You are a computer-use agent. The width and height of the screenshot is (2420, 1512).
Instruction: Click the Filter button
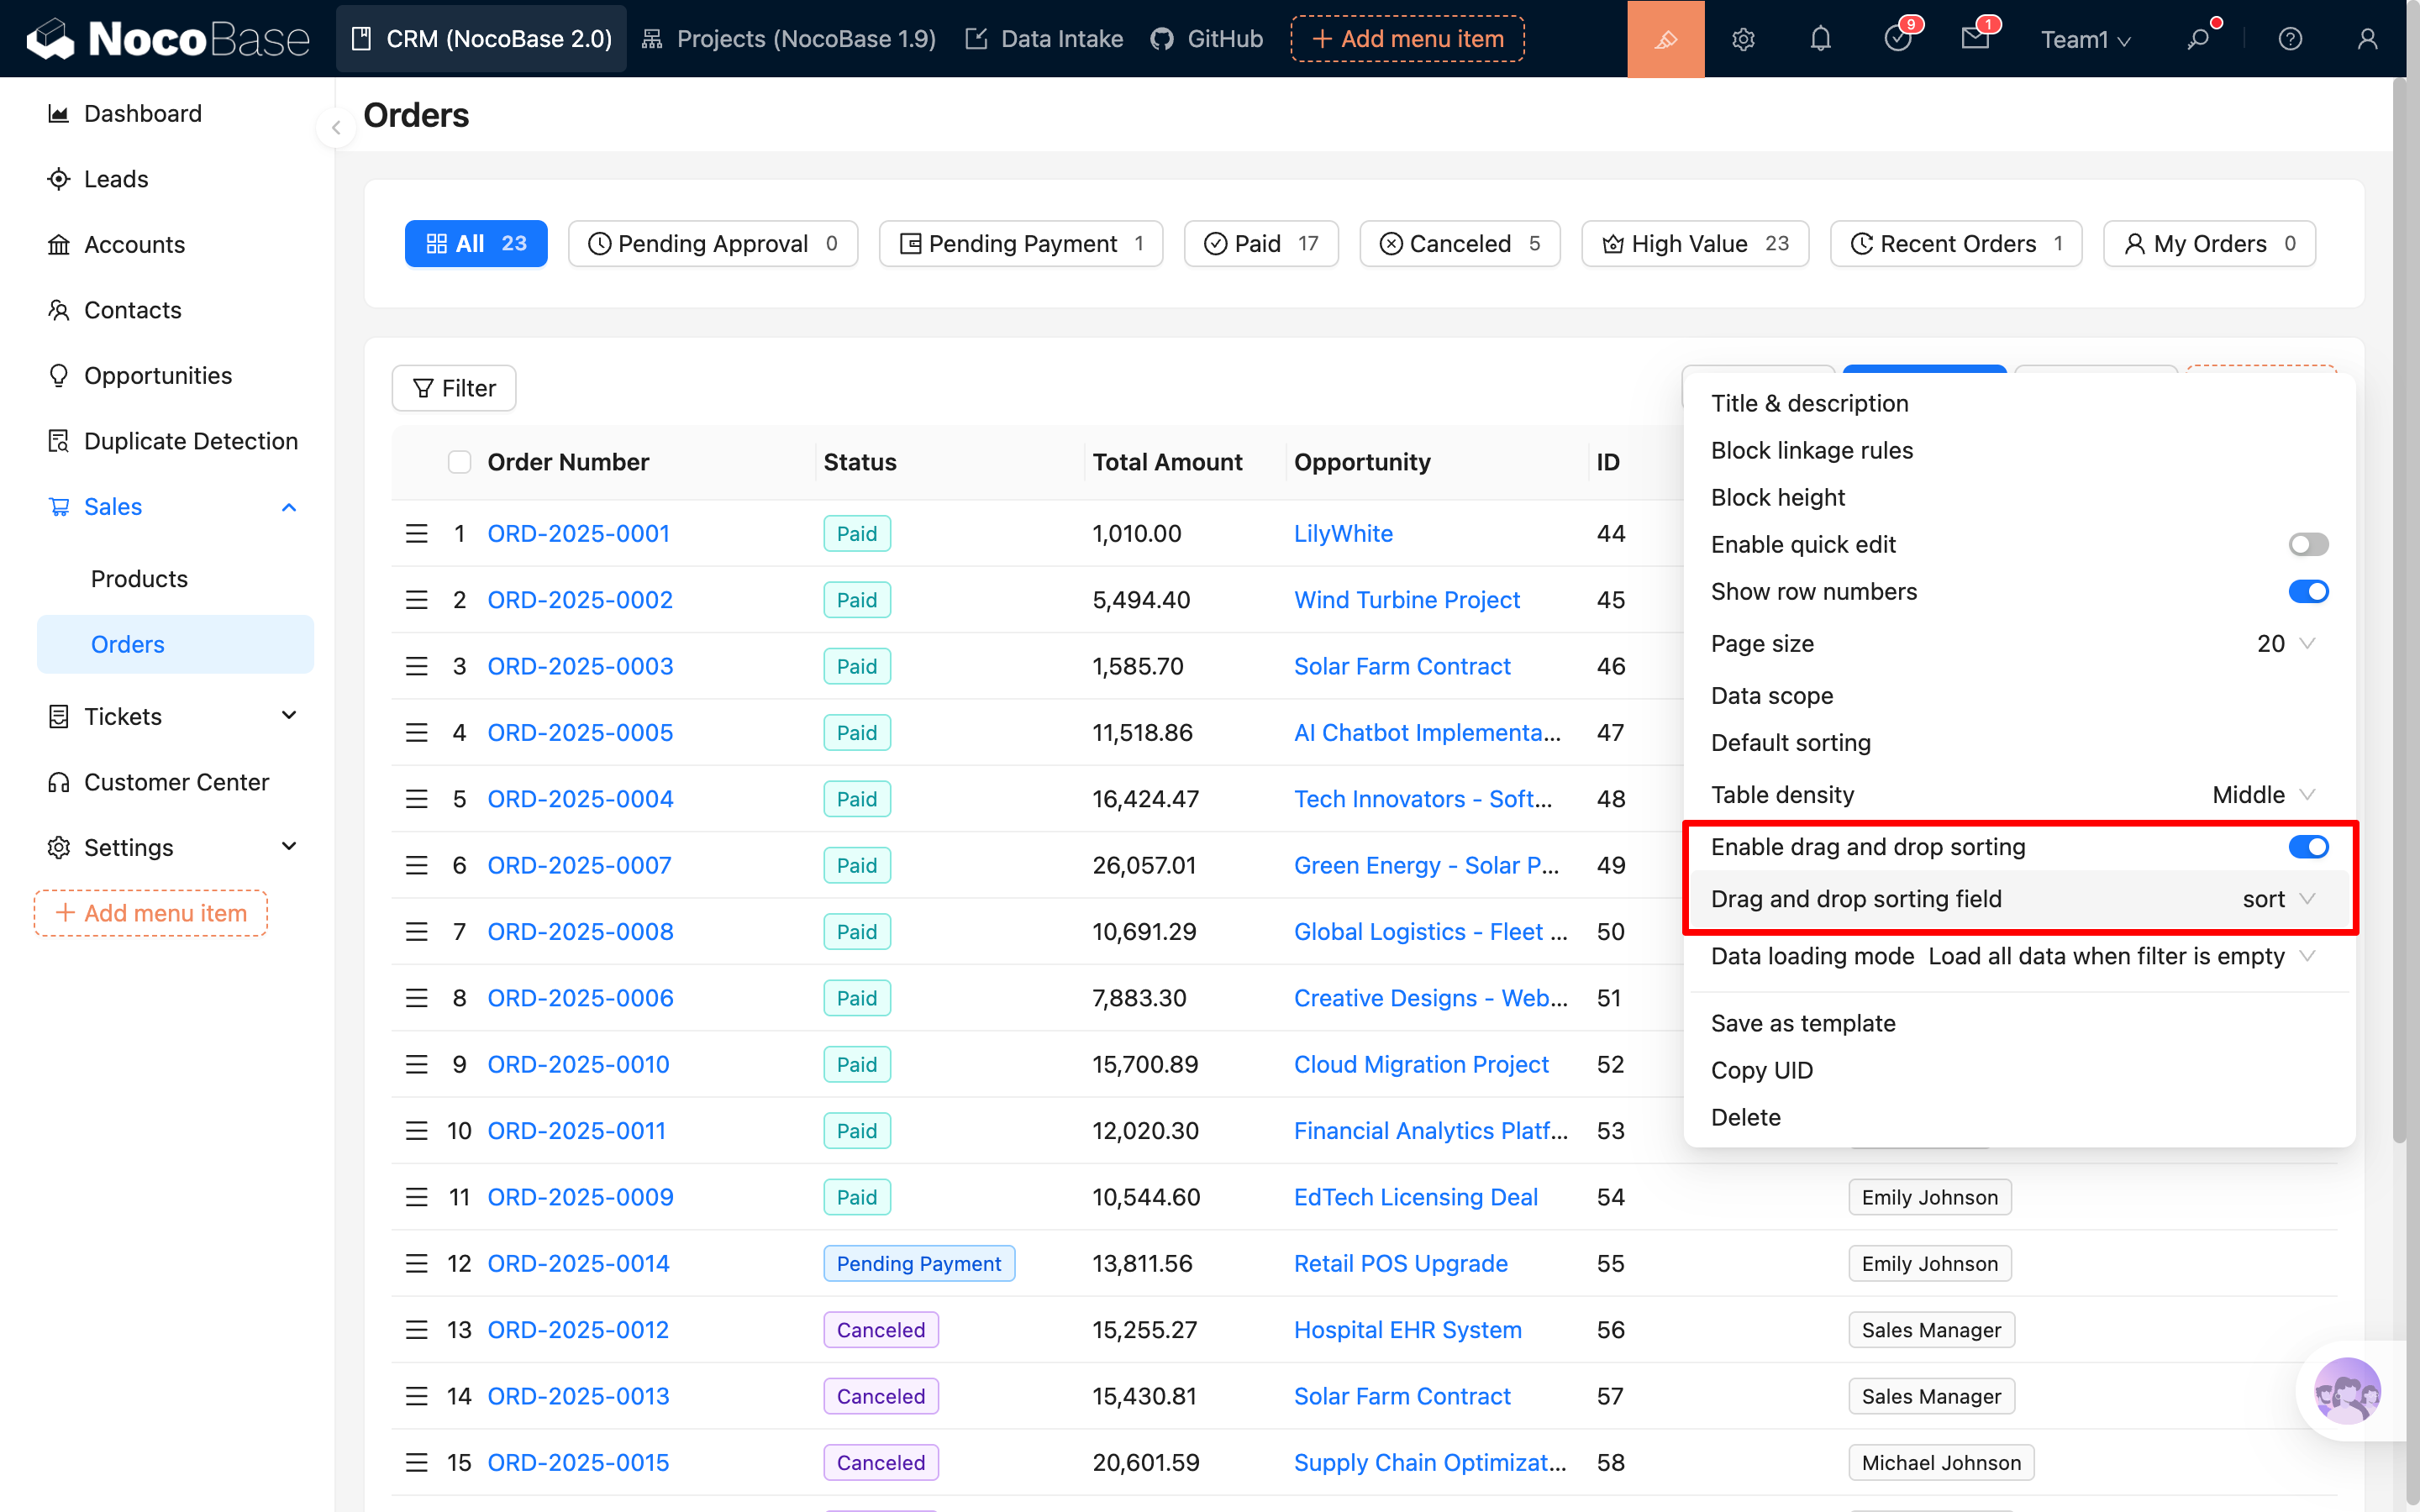click(454, 388)
